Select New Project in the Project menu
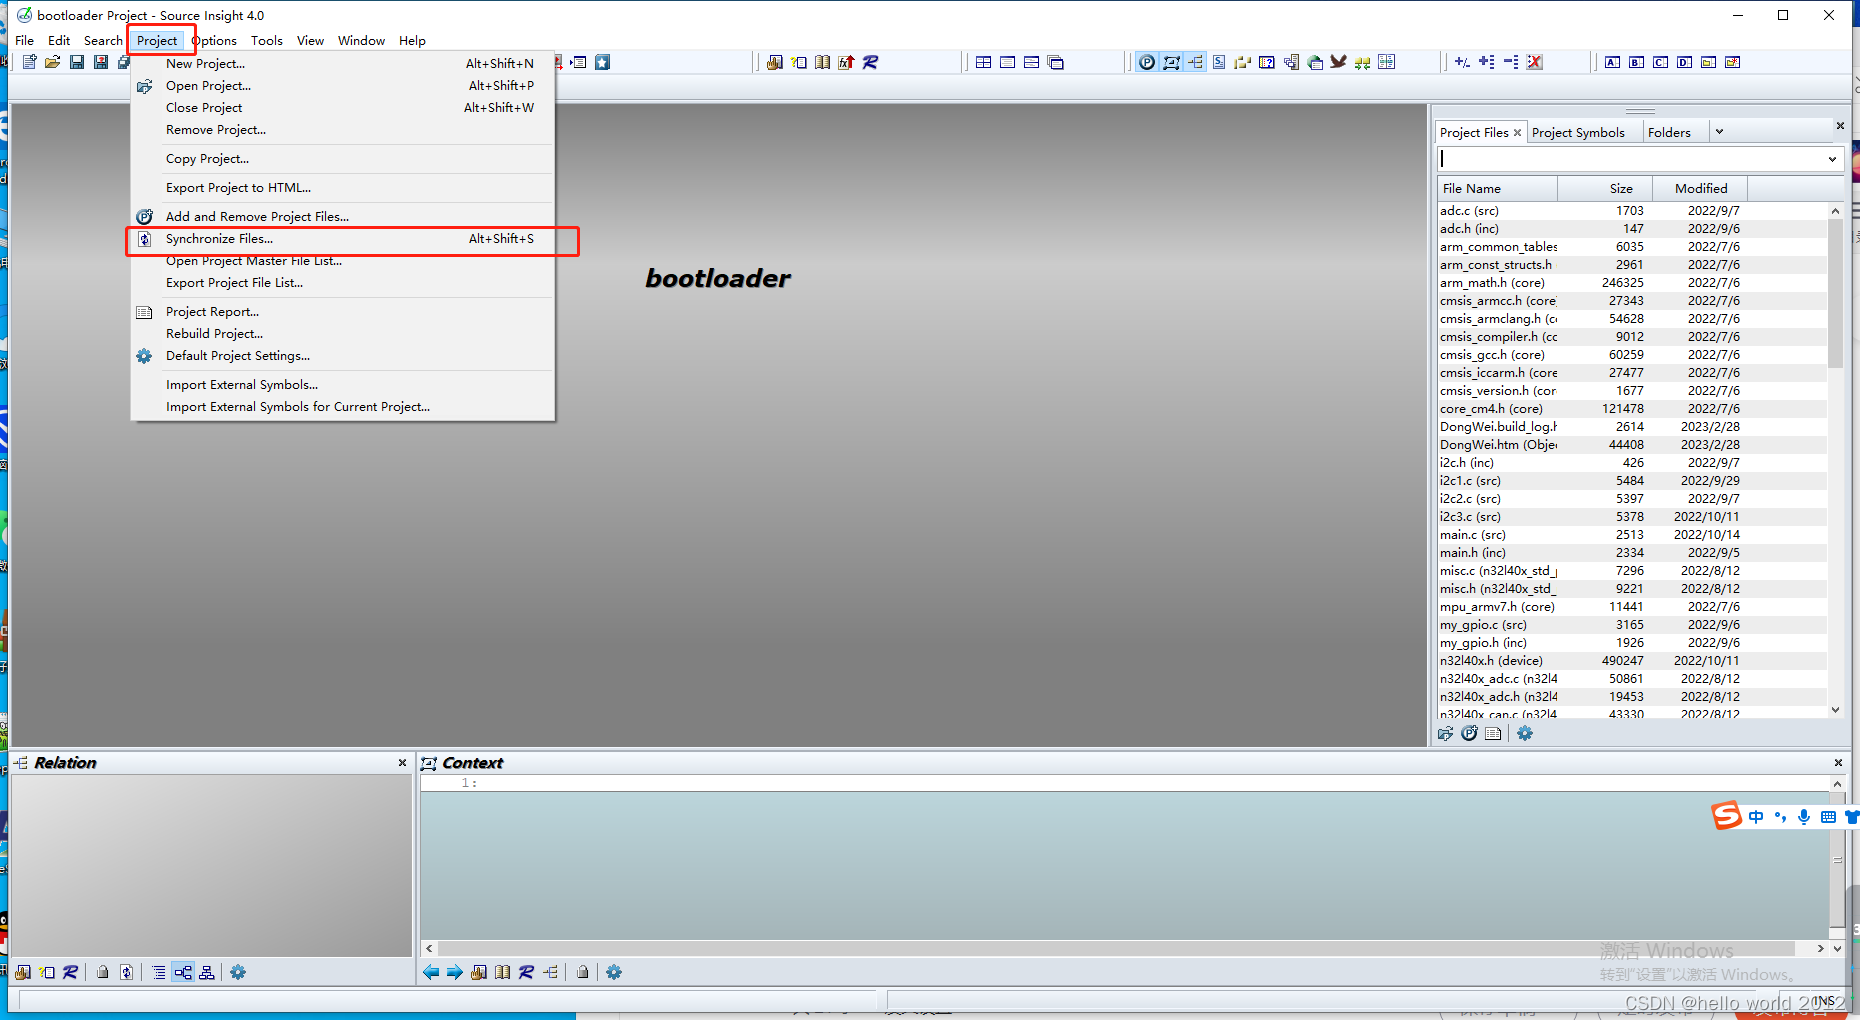1860x1020 pixels. (x=343, y=64)
